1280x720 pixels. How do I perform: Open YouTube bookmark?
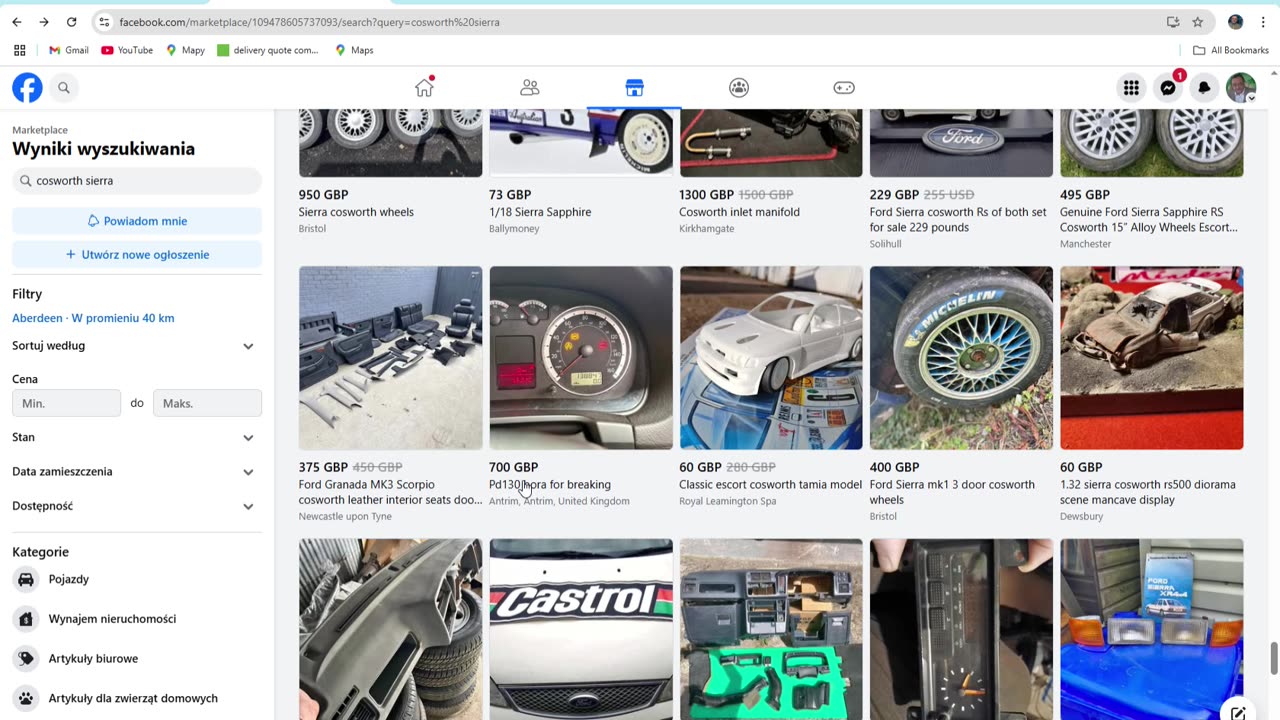pos(127,50)
